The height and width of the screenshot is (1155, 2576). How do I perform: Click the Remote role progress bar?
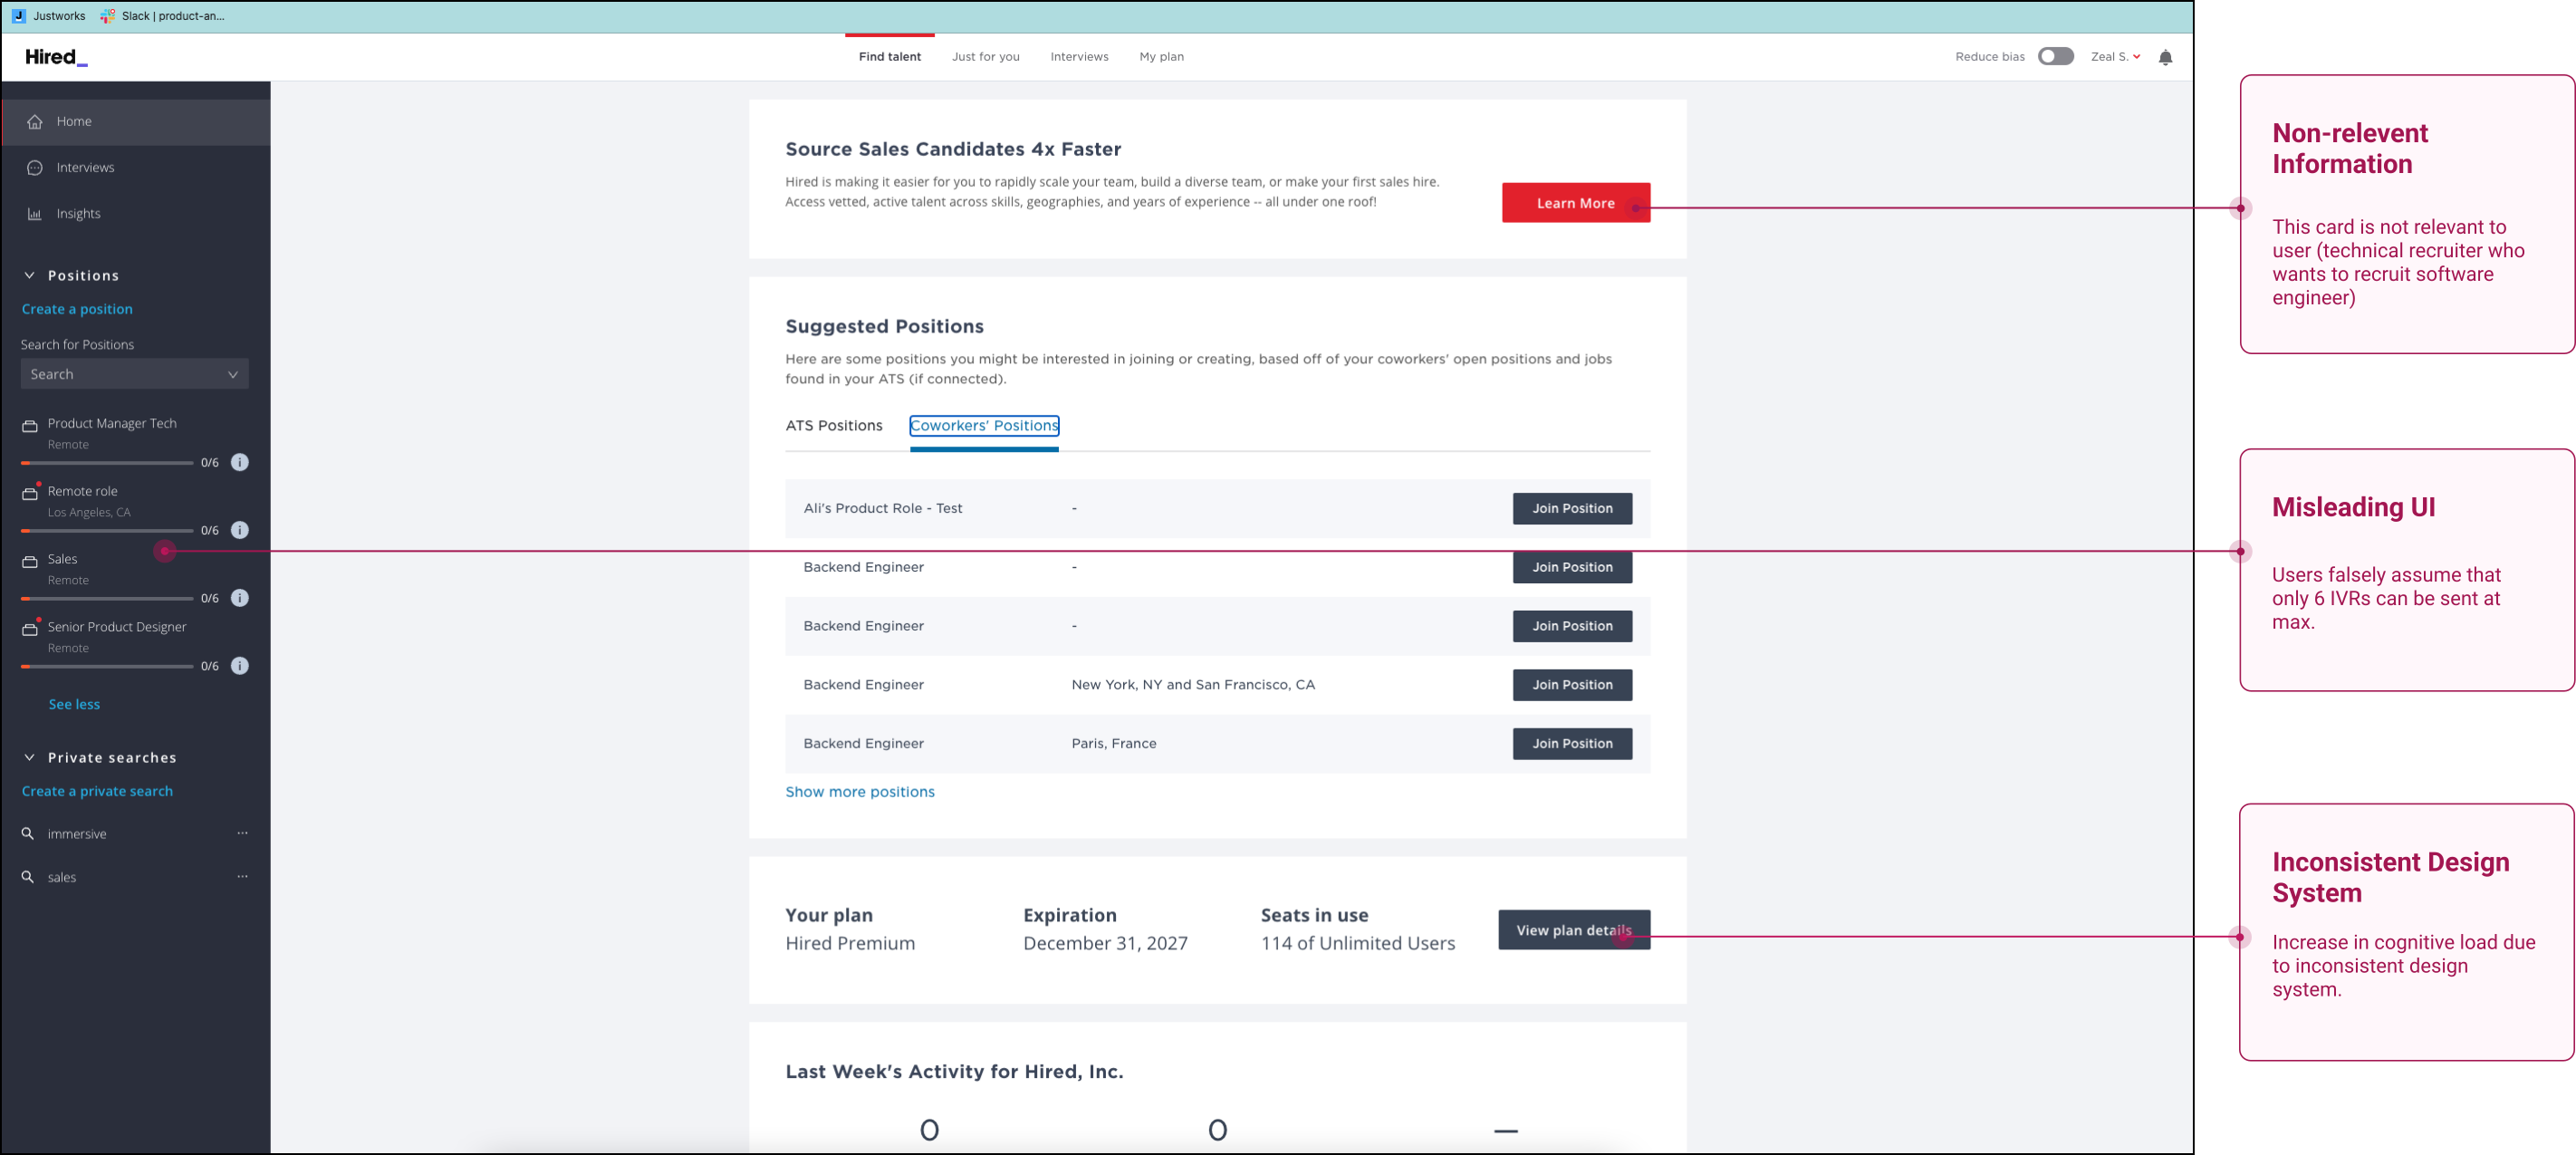(107, 530)
